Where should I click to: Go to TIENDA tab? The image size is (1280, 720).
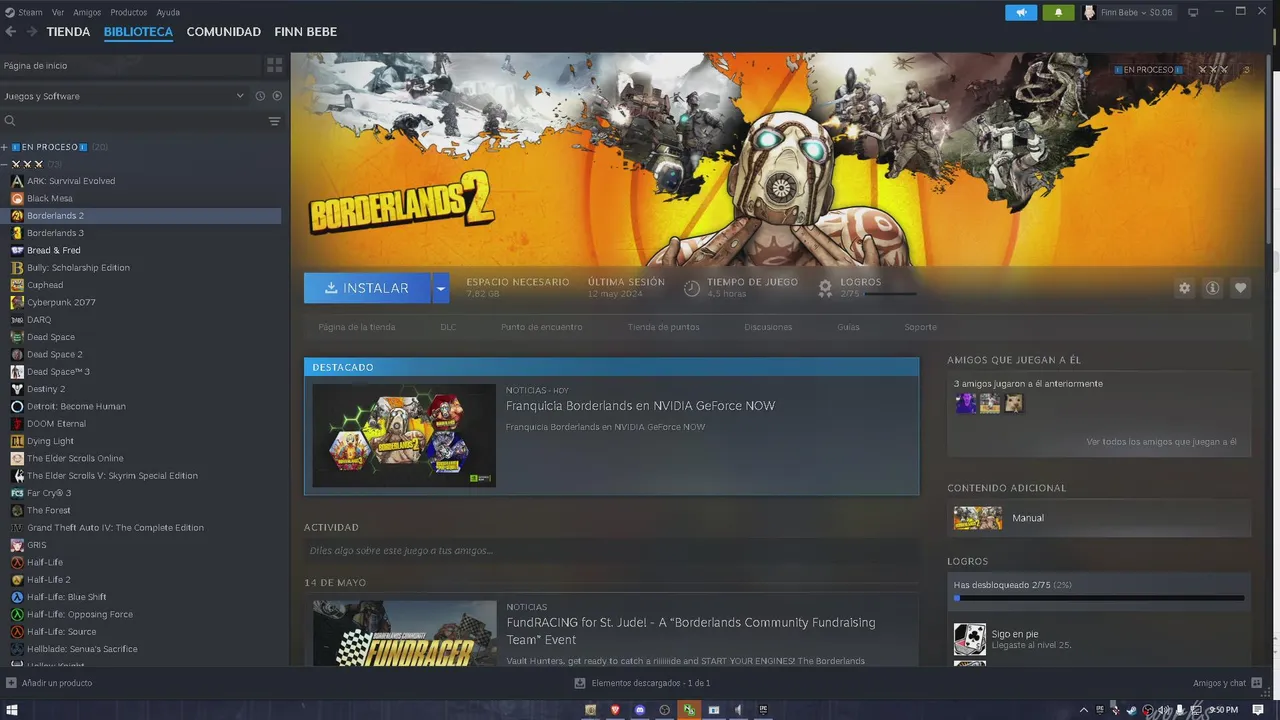68,32
